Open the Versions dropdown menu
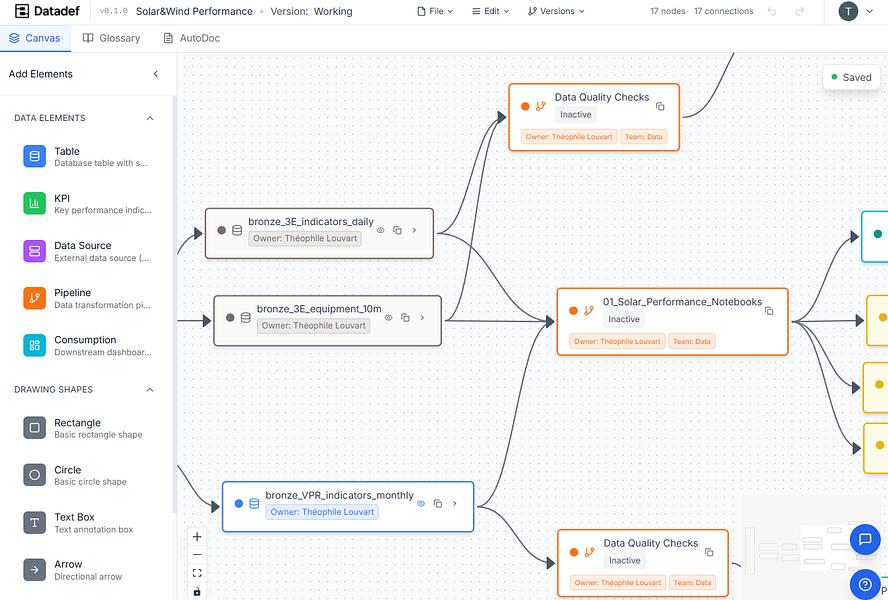 tap(556, 12)
